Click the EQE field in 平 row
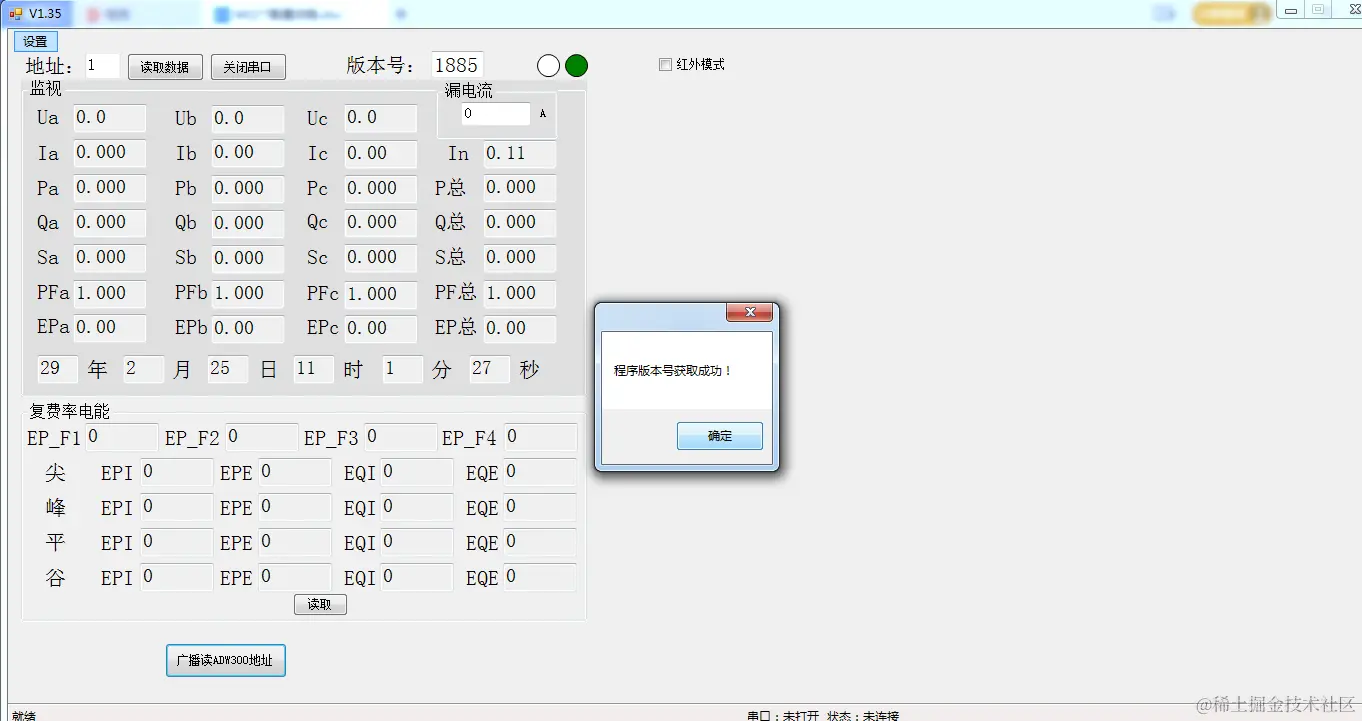This screenshot has width=1362, height=721. [x=540, y=542]
